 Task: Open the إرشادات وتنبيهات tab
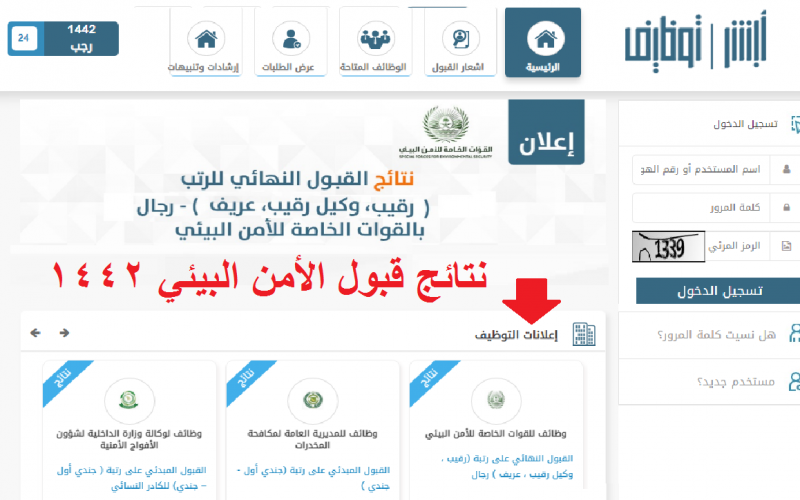[205, 42]
